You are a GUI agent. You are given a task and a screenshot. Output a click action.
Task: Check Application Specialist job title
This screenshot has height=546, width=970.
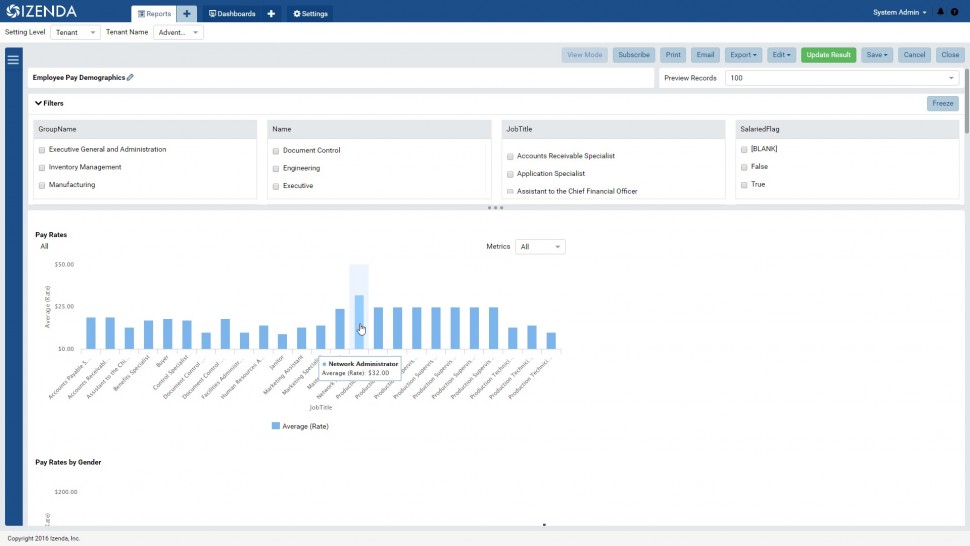click(x=510, y=174)
